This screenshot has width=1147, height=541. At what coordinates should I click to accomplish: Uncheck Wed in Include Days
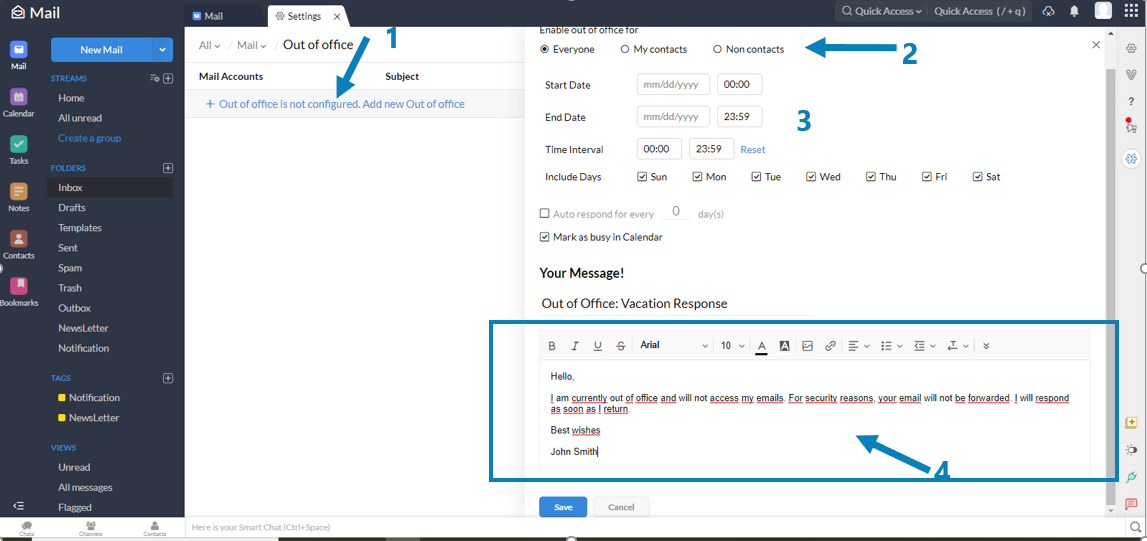pos(811,177)
